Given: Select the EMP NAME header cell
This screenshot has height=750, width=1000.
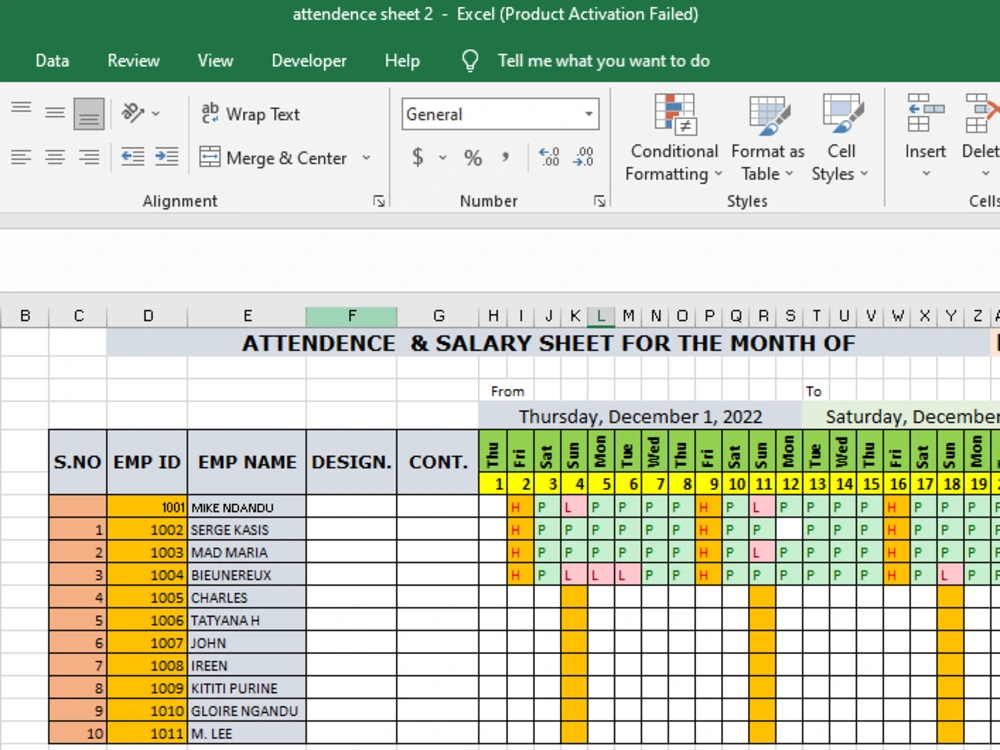Looking at the screenshot, I should point(247,462).
